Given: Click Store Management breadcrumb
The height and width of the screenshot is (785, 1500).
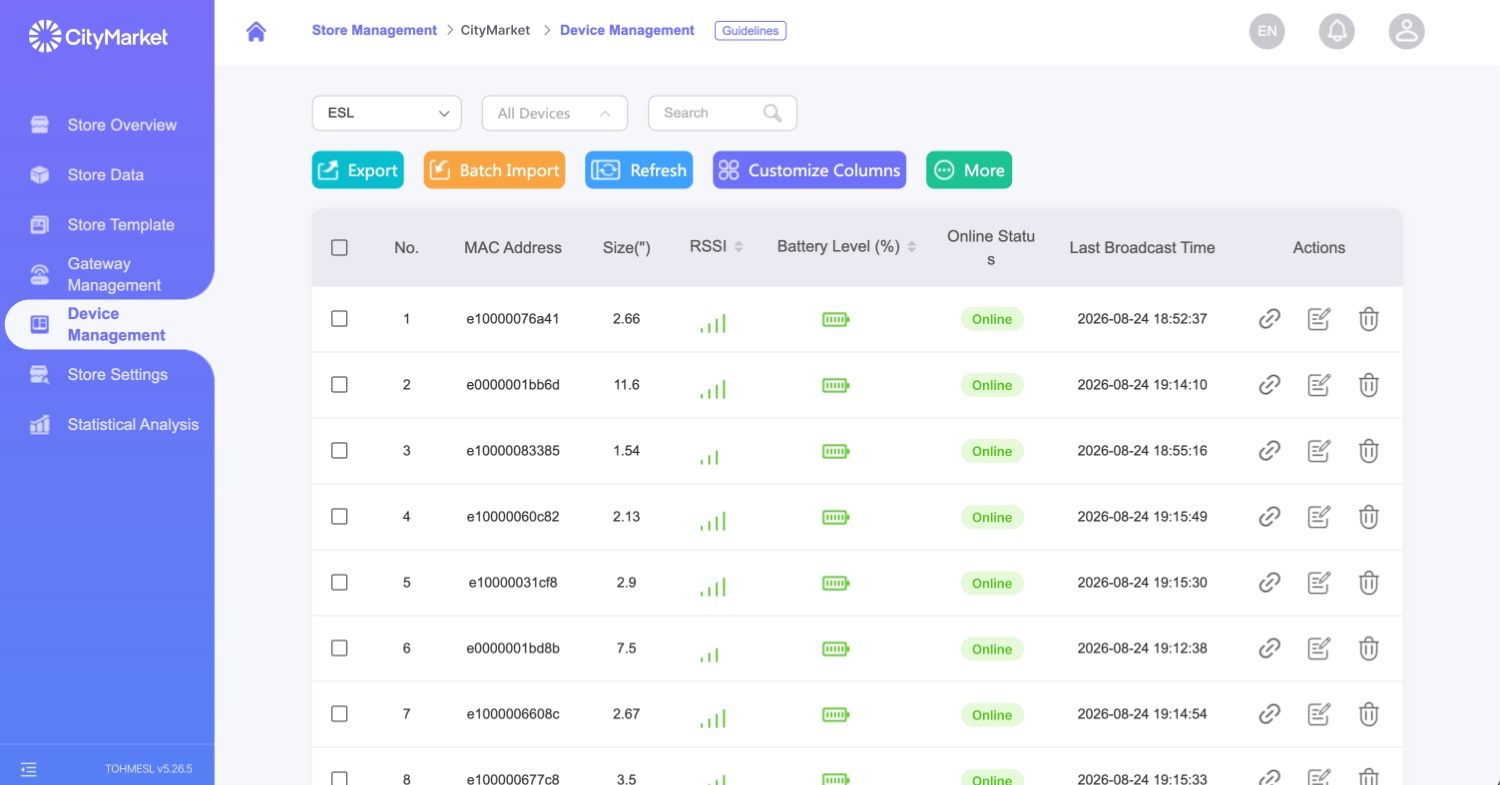Looking at the screenshot, I should [x=374, y=31].
